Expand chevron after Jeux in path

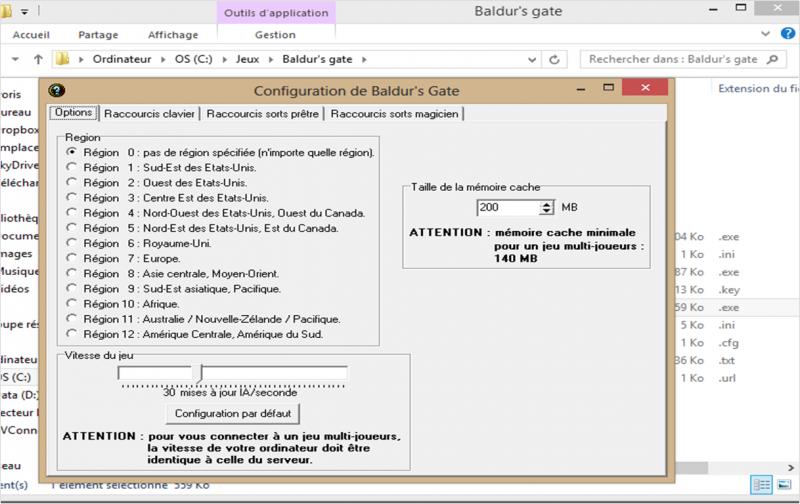point(271,60)
